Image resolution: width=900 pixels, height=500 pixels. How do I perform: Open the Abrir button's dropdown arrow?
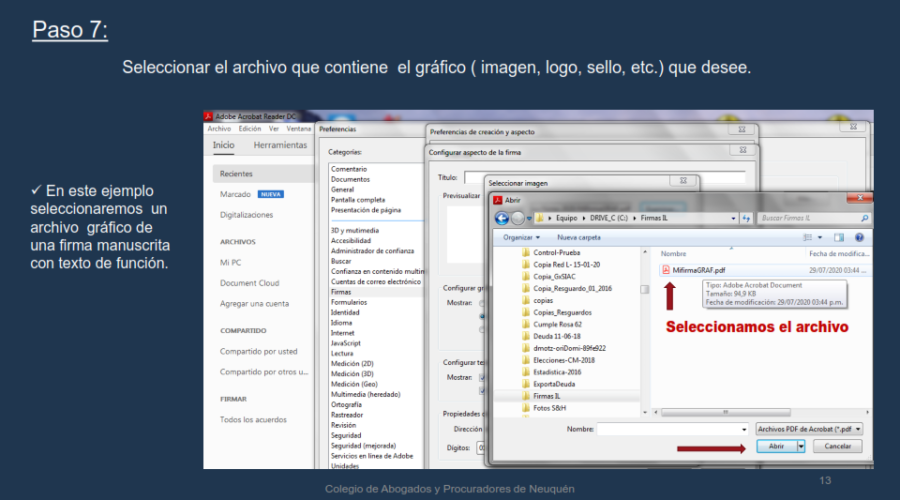click(x=801, y=446)
